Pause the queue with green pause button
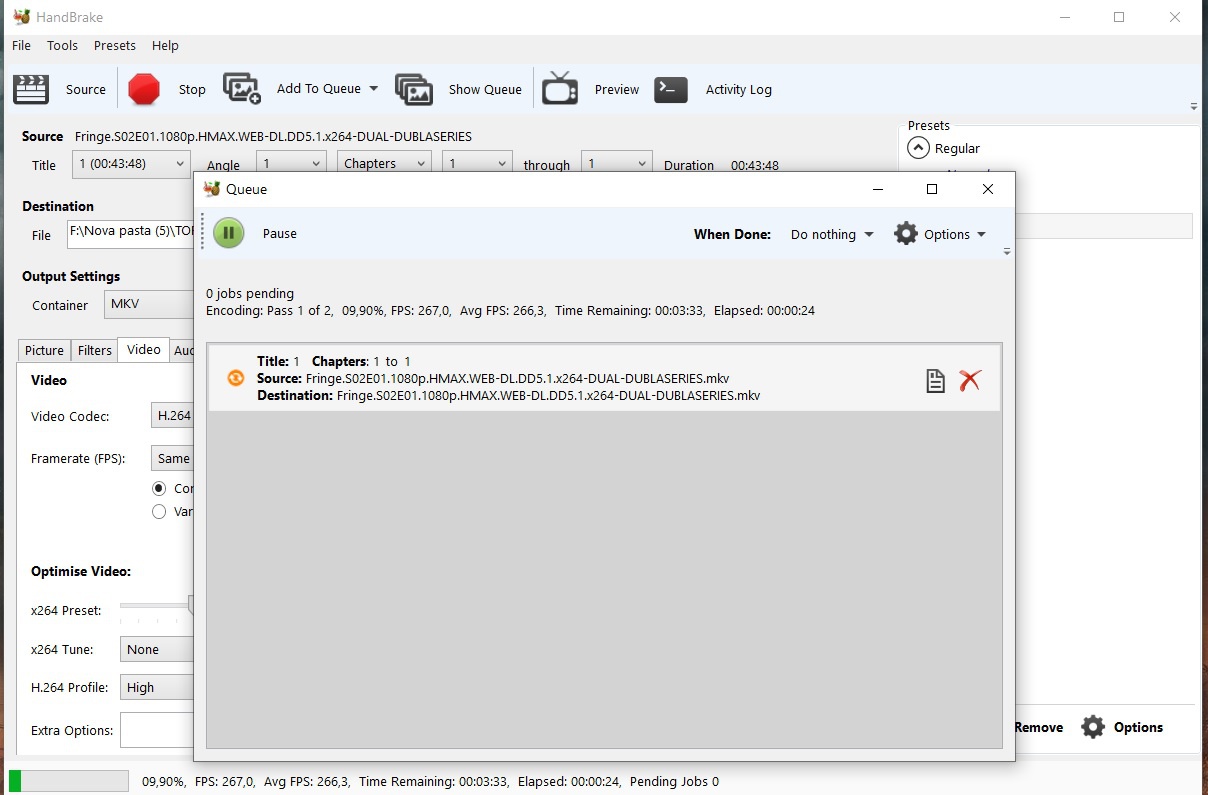The image size is (1208, 795). (x=229, y=233)
